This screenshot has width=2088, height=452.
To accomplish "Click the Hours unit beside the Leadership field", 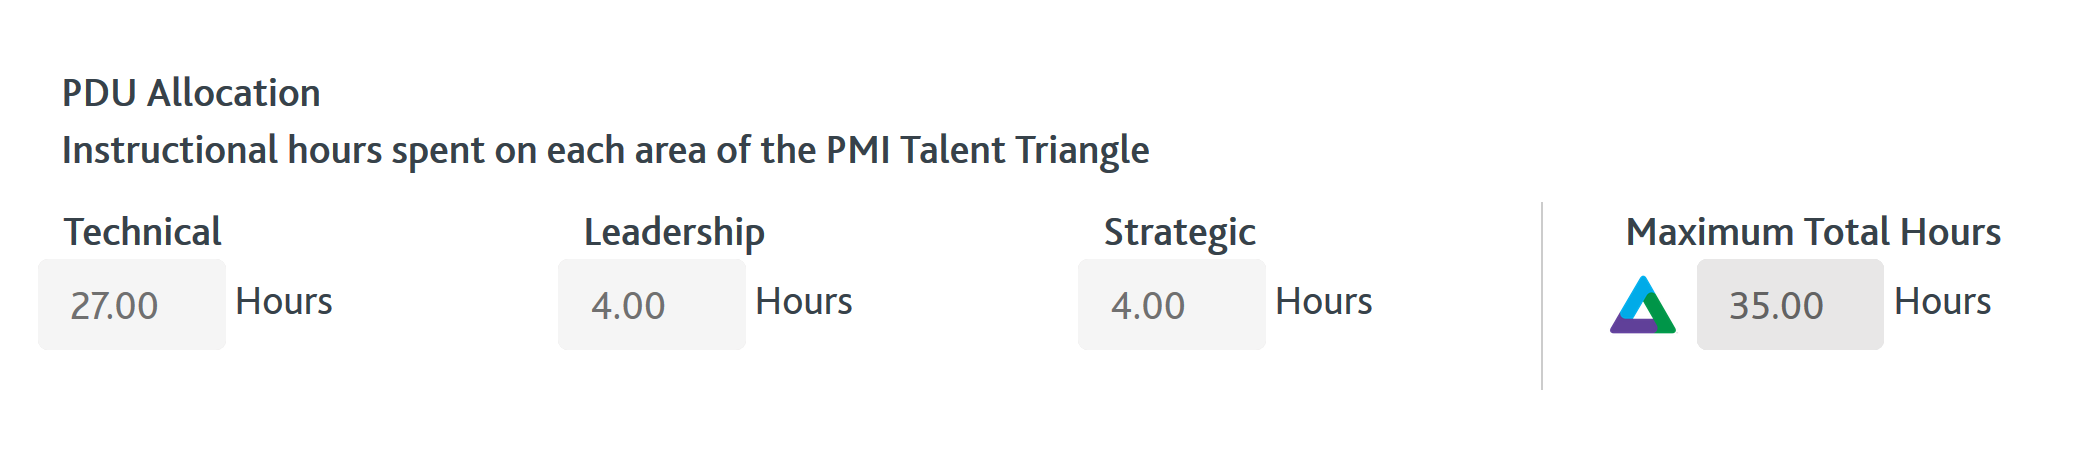I will coord(804,302).
